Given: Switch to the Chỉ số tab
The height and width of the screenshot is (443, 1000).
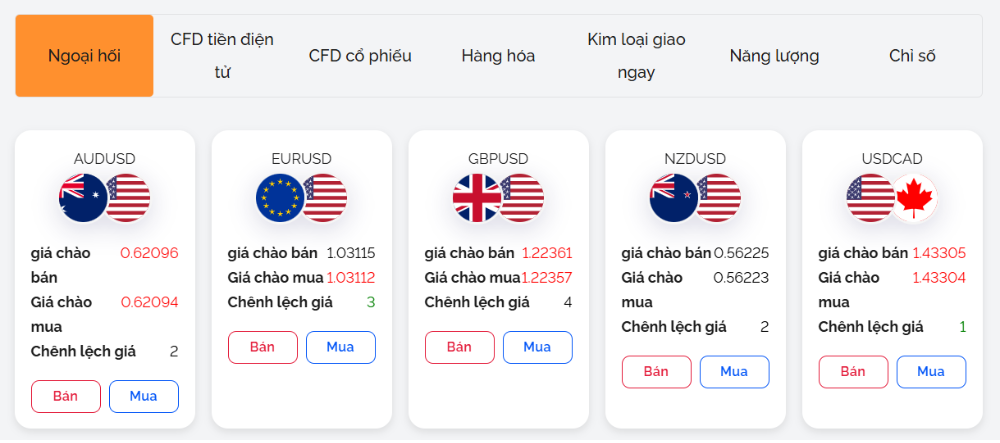Looking at the screenshot, I should coord(912,56).
